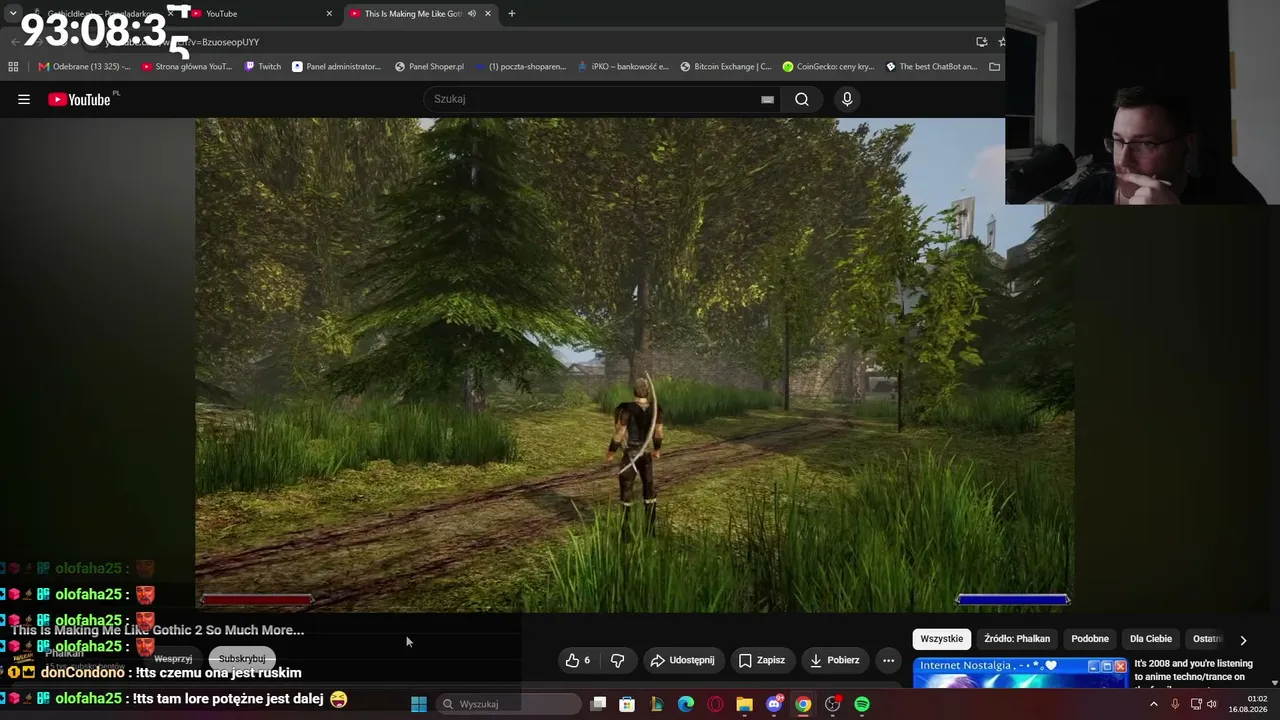Select the Podobne filter chip

click(1090, 639)
